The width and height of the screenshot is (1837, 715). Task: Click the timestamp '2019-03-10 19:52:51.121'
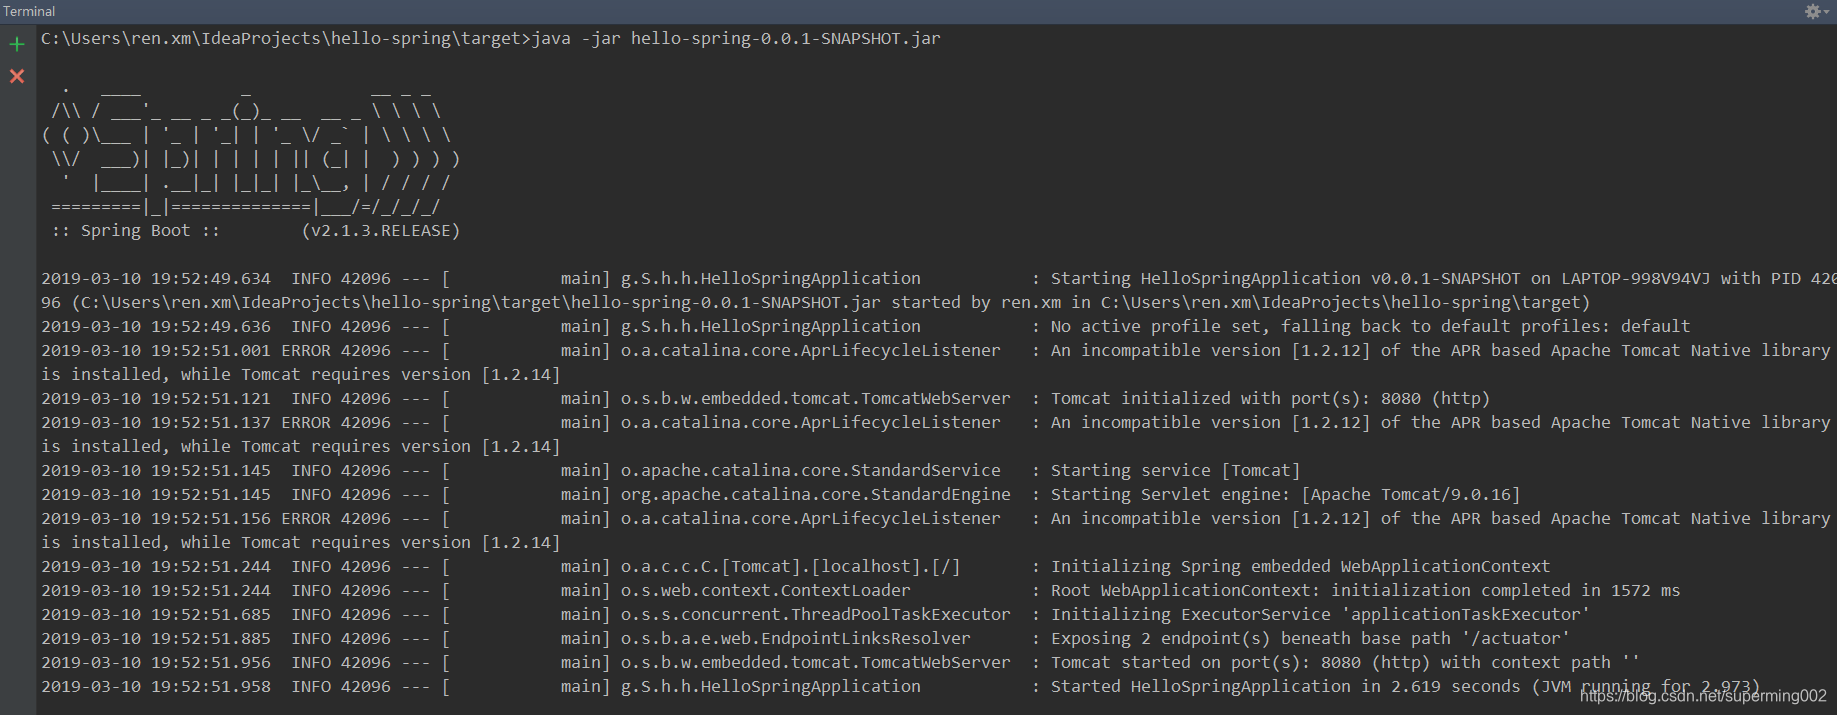[156, 399]
